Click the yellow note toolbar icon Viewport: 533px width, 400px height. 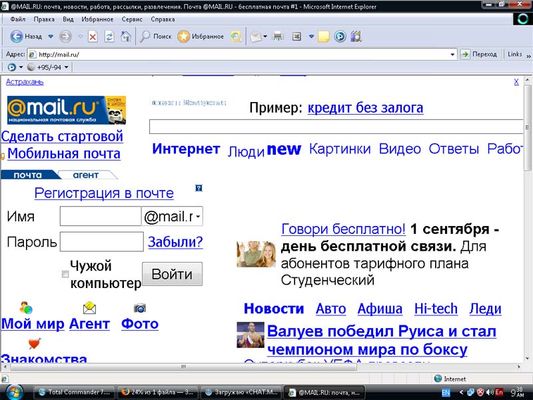[x=324, y=36]
